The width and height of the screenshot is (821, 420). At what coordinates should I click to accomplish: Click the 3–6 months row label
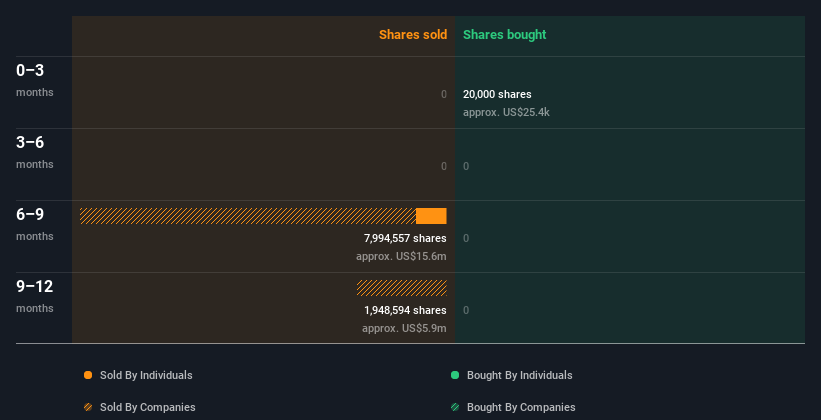35,152
